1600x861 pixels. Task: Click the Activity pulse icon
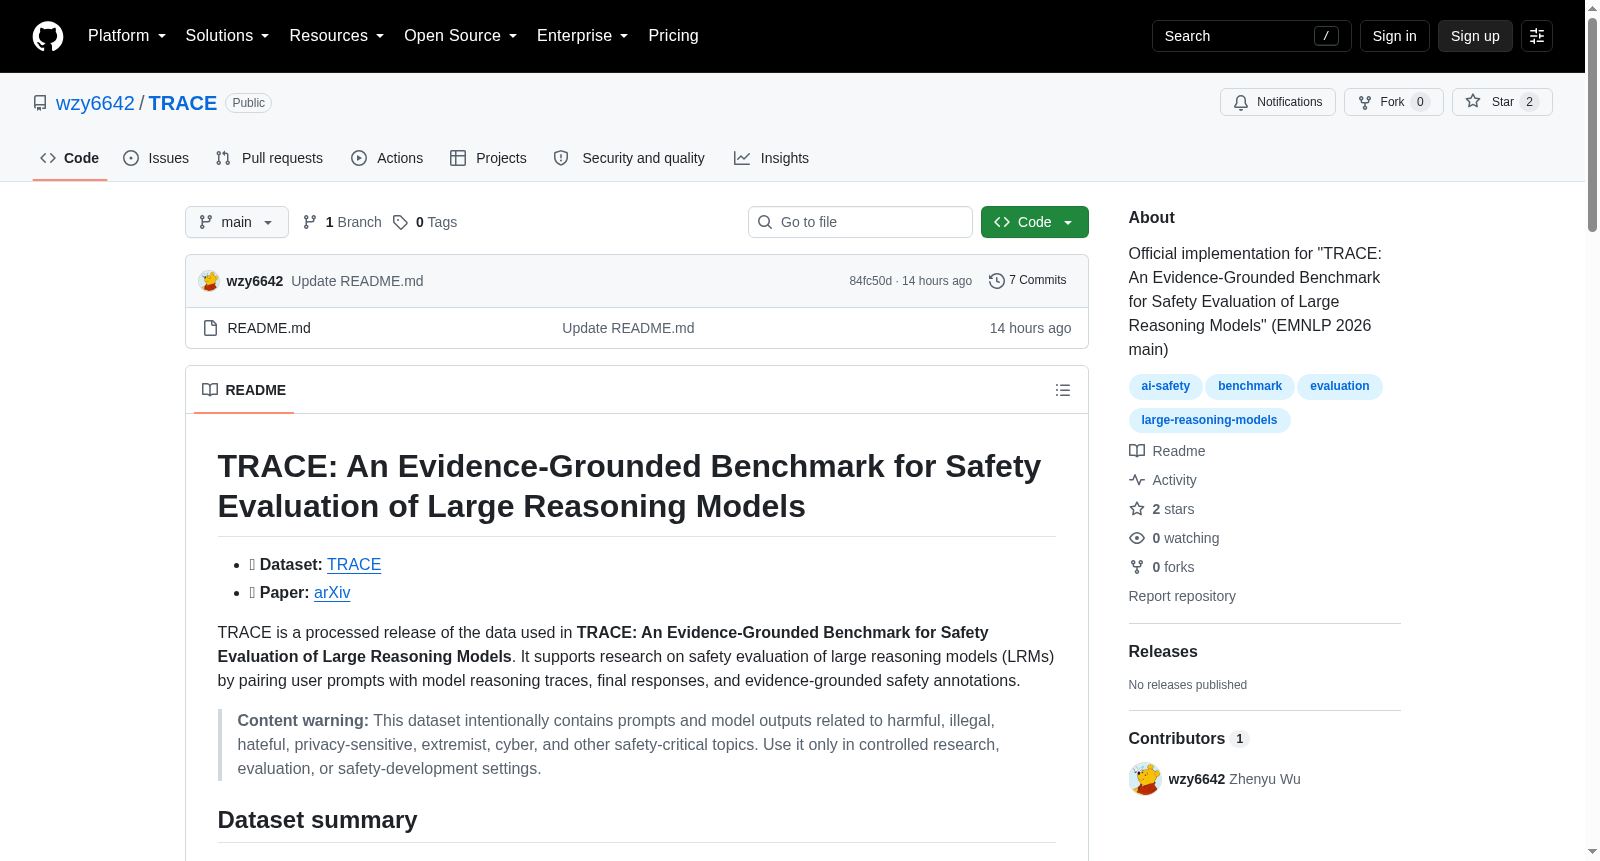pyautogui.click(x=1137, y=480)
